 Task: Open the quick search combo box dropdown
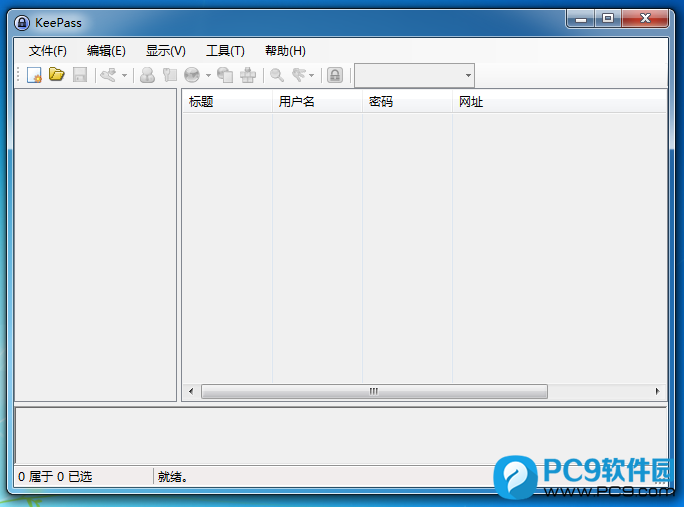point(468,75)
